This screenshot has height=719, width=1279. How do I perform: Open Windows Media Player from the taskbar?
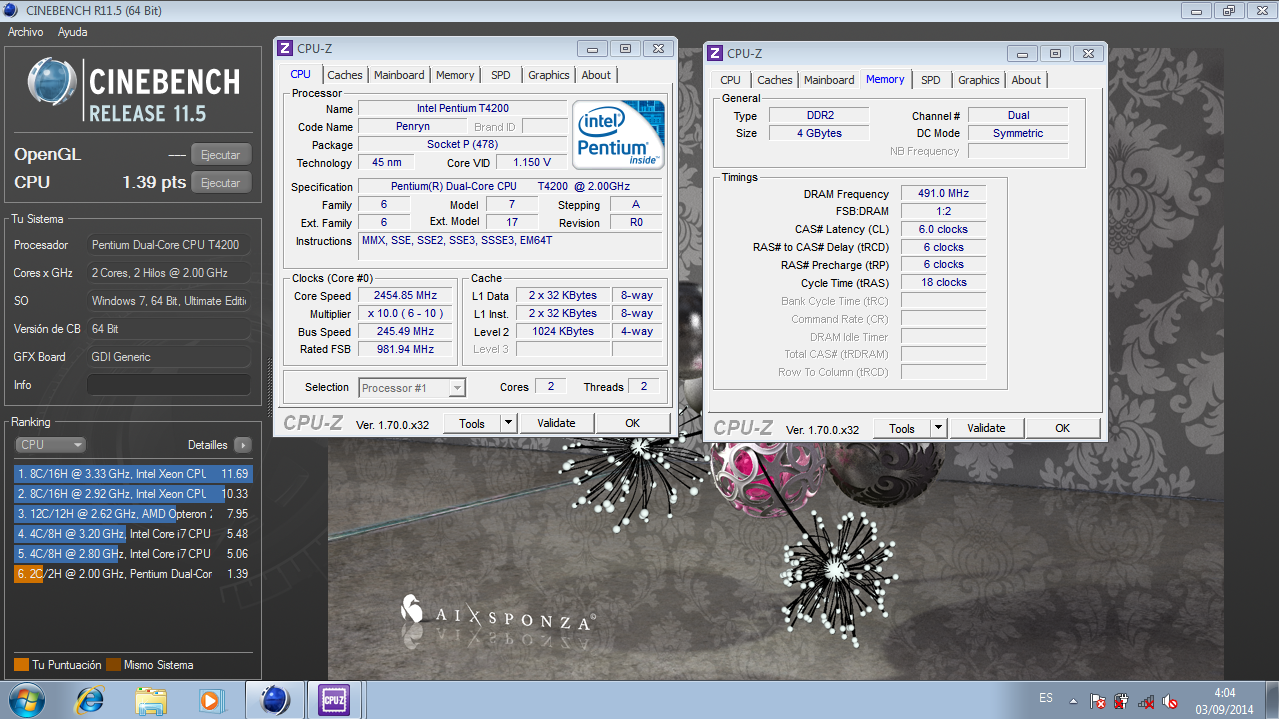pos(212,700)
